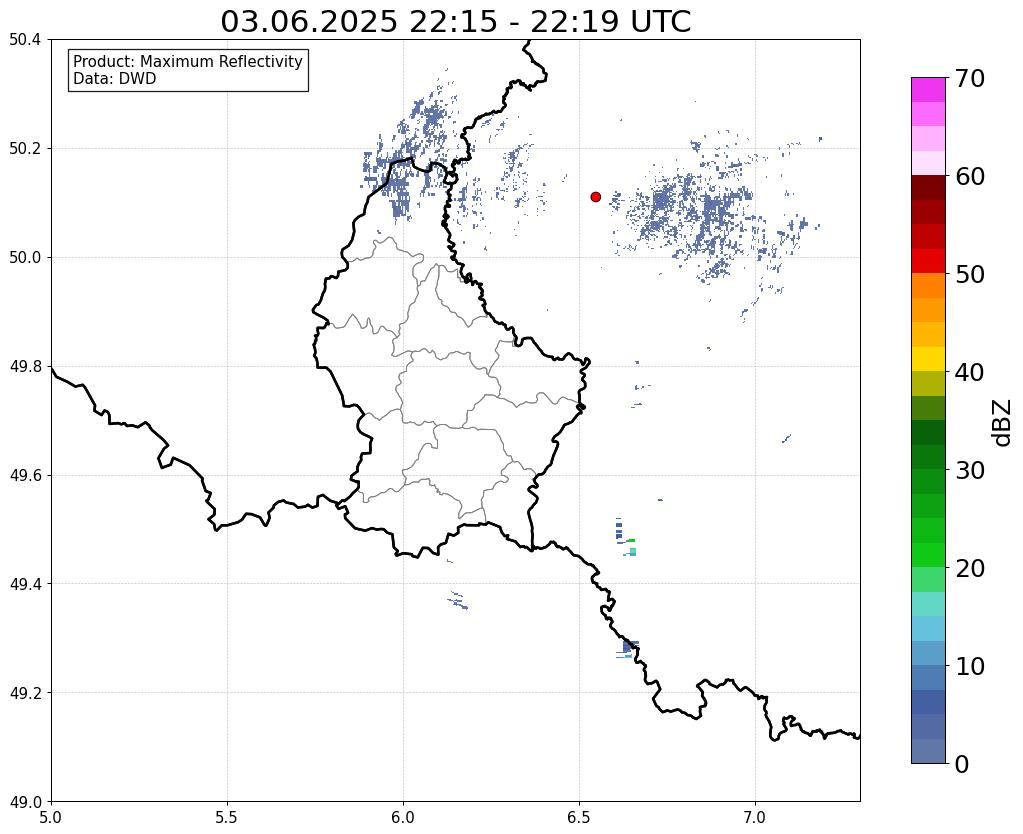The height and width of the screenshot is (834, 1023).
Task: Select the 40 tick label on colorbar
Action: 970,372
